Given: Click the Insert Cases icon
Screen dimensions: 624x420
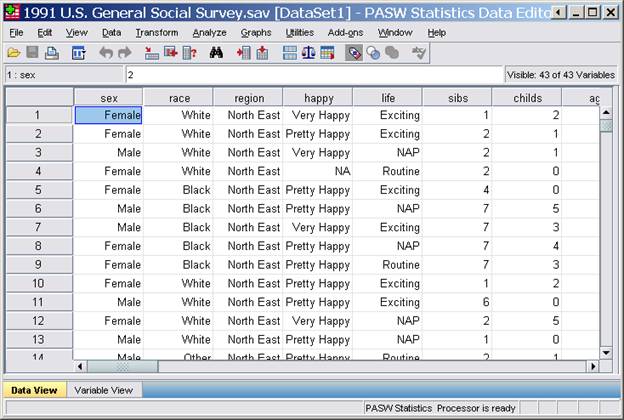Looking at the screenshot, I should (243, 53).
